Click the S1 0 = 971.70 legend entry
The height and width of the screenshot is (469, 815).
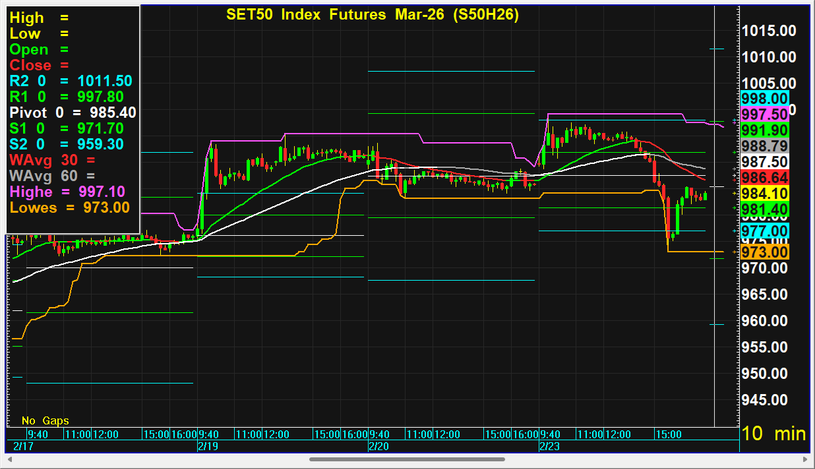tap(66, 129)
